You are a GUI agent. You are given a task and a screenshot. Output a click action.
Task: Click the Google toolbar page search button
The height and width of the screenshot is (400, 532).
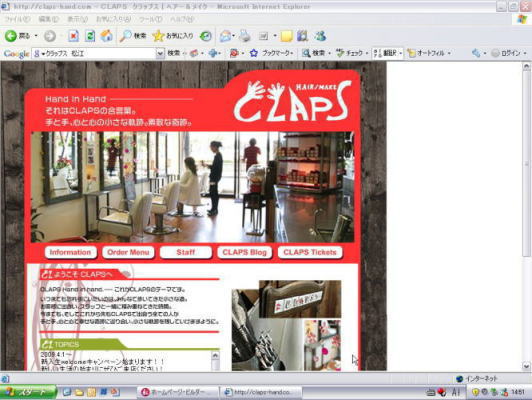coord(314,53)
